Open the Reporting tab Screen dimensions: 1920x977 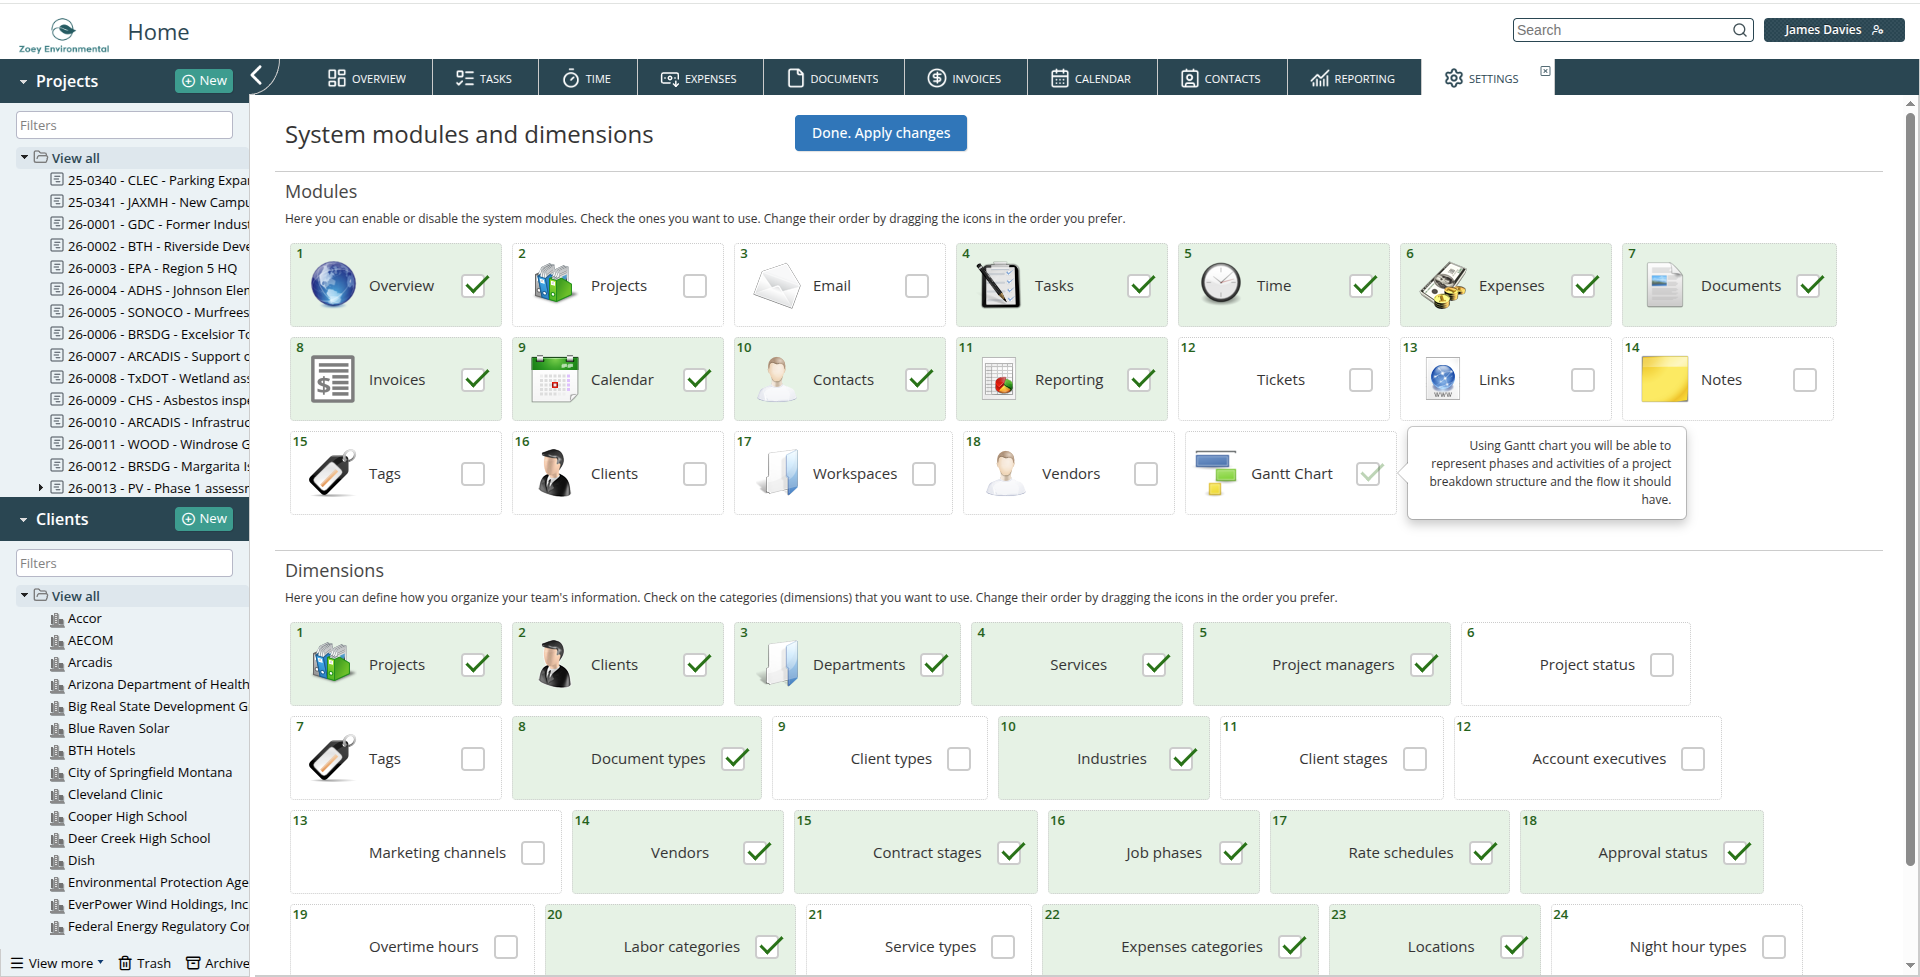(1353, 78)
